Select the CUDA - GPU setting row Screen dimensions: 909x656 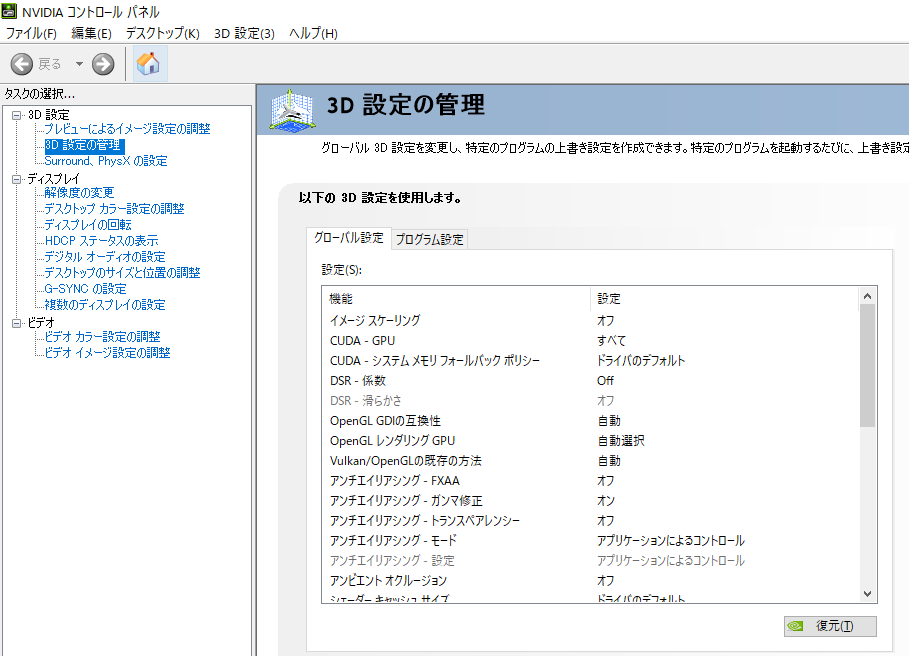click(x=590, y=341)
